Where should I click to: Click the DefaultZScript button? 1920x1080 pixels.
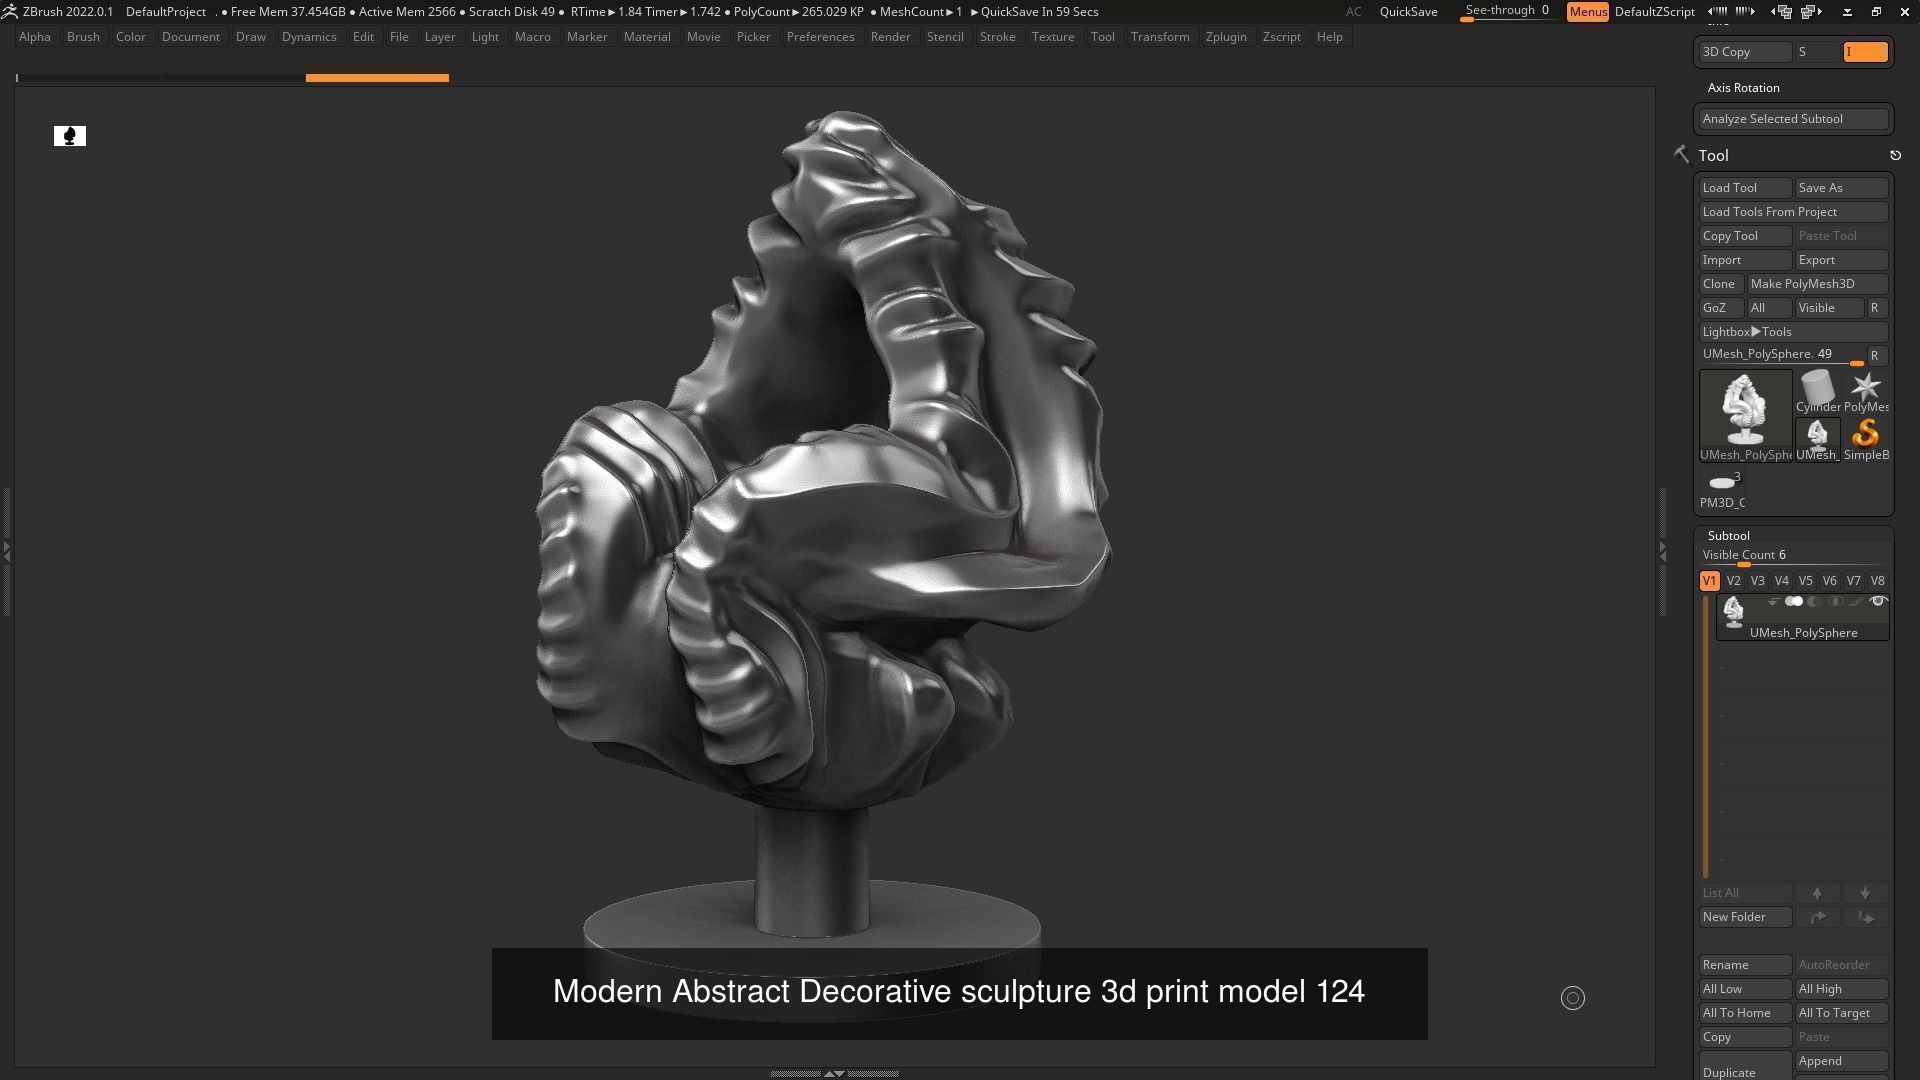coord(1654,12)
